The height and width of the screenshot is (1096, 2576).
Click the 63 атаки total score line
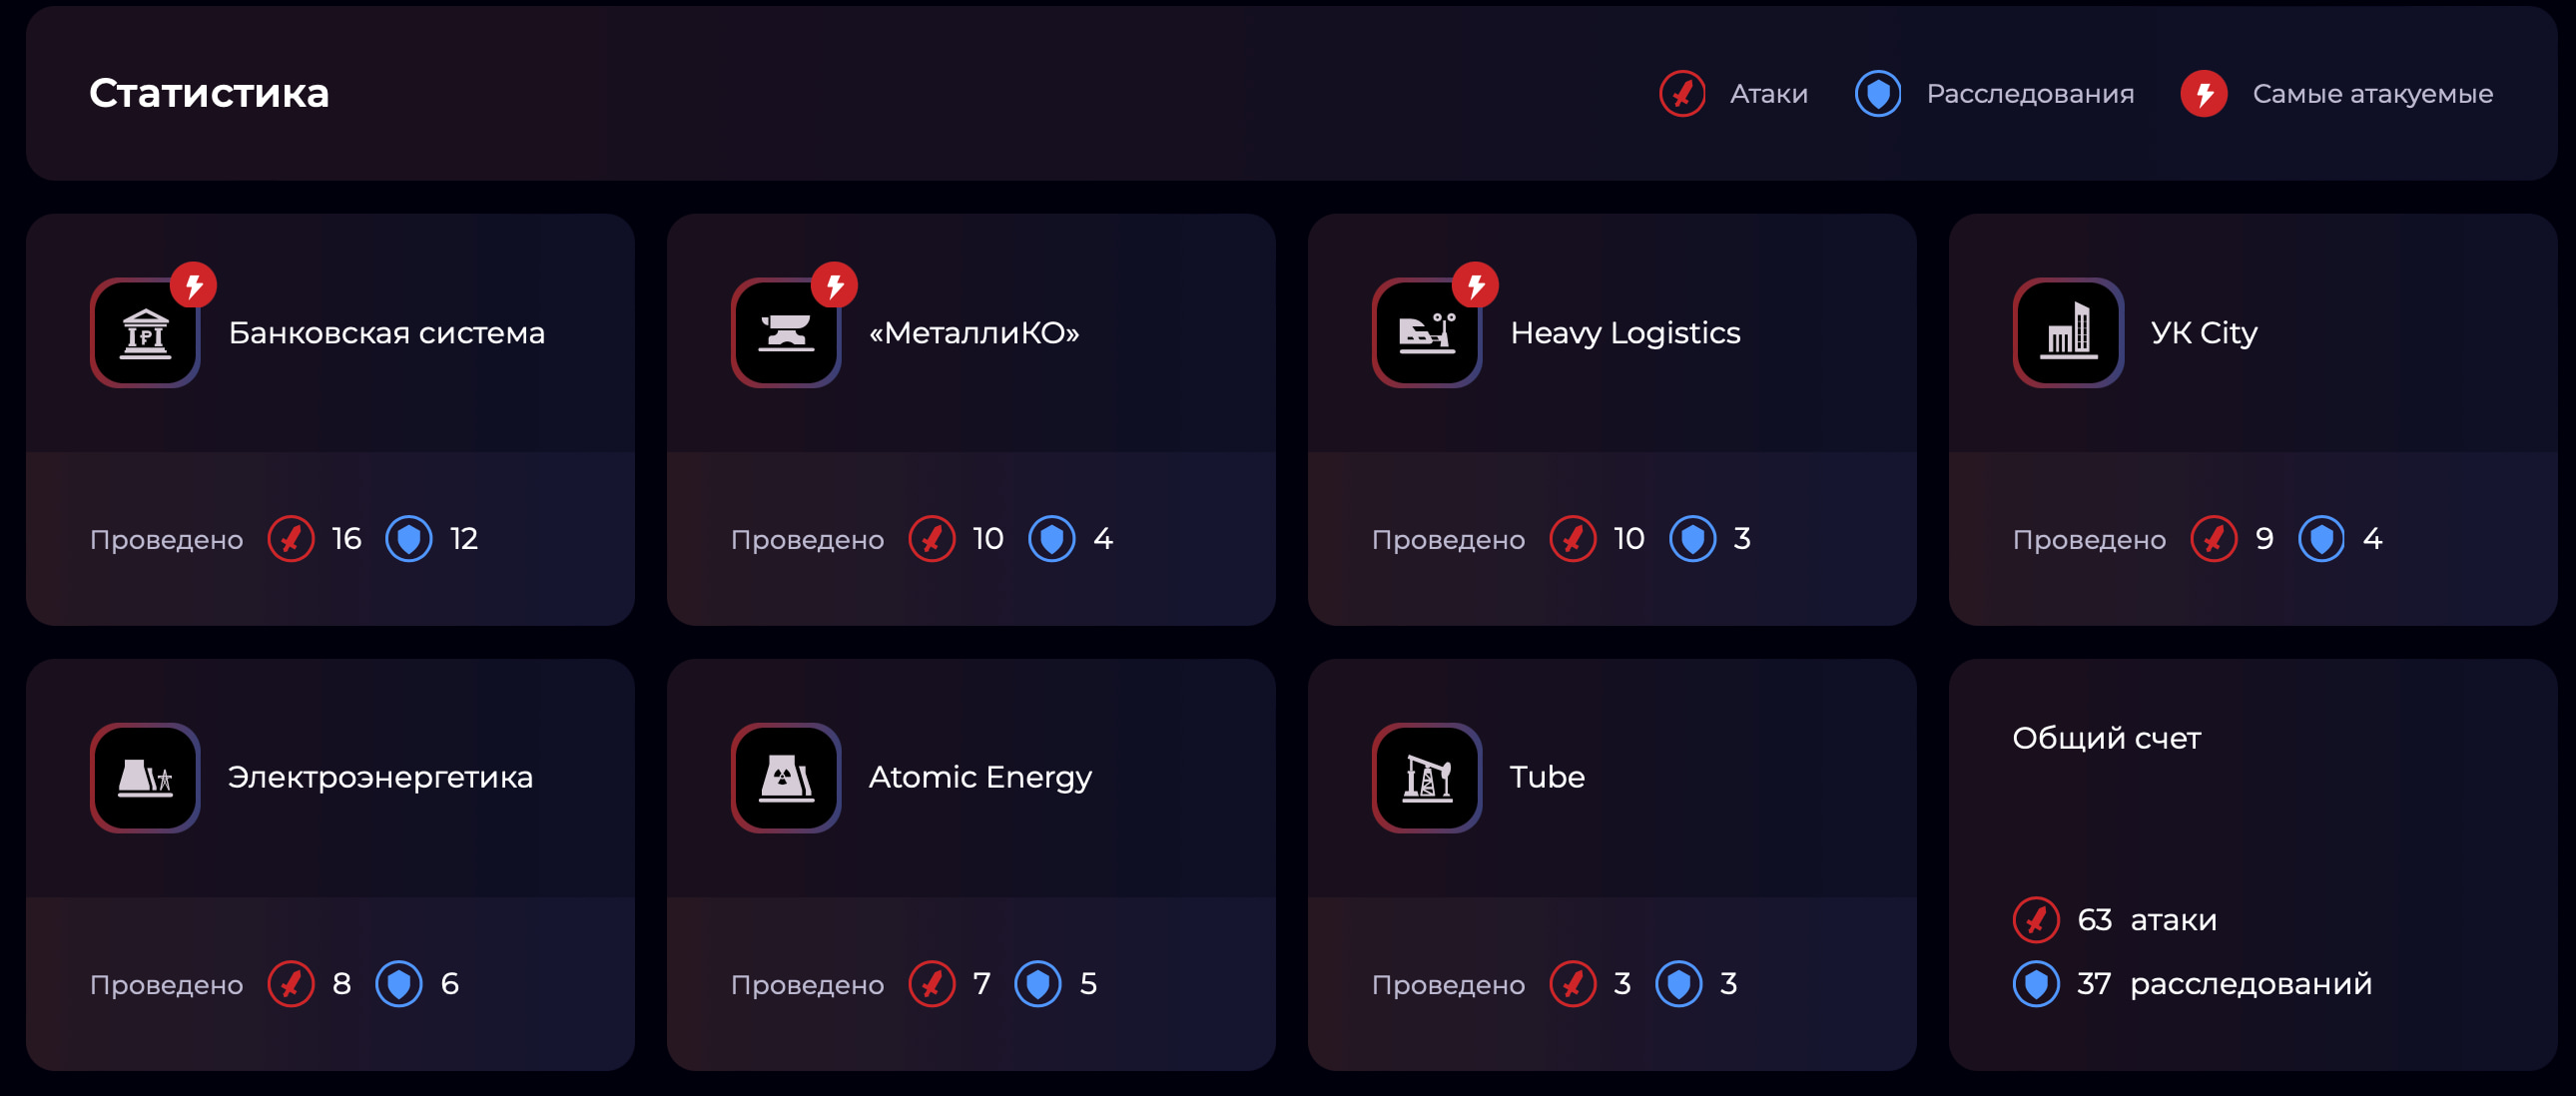click(x=2146, y=920)
